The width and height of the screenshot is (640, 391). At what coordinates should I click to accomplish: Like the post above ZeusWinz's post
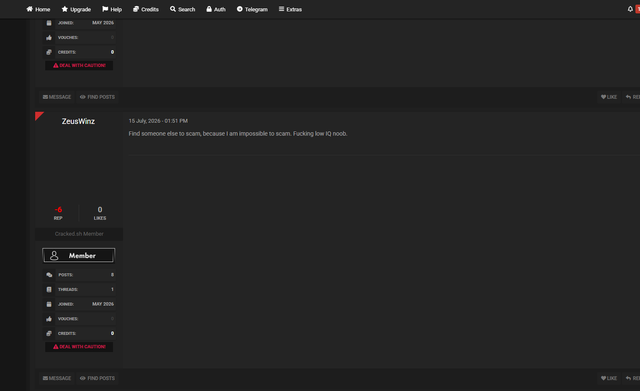coord(609,97)
